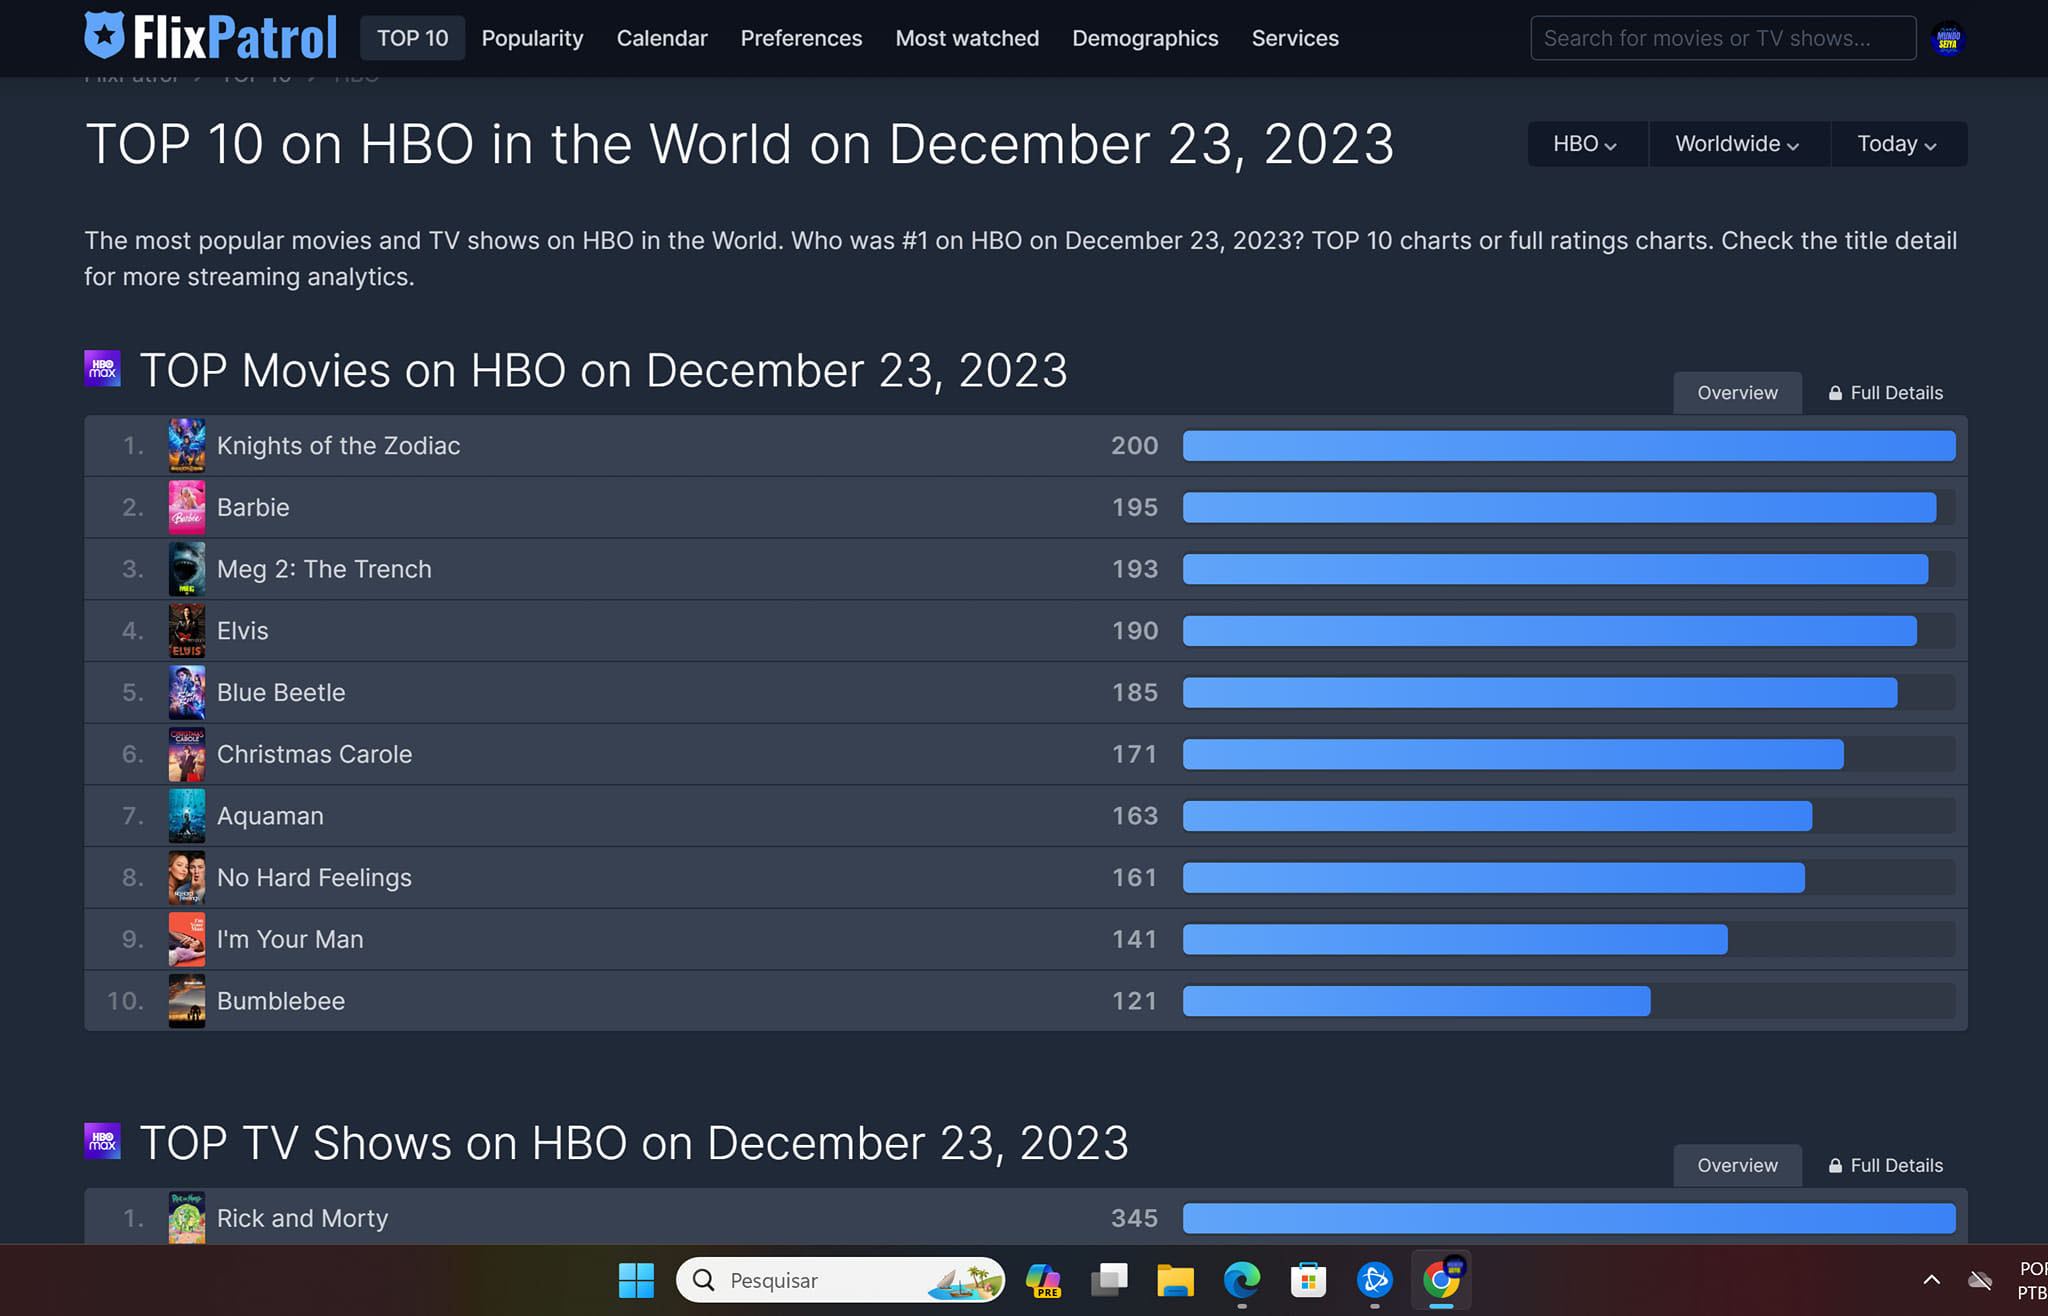Open the Rick and Morty title link
This screenshot has width=2048, height=1316.
[x=302, y=1218]
